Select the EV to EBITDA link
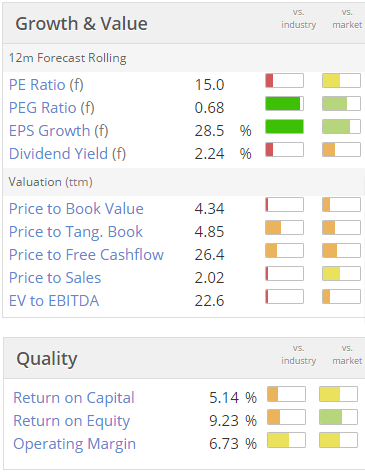The image size is (365, 475). click(x=54, y=301)
